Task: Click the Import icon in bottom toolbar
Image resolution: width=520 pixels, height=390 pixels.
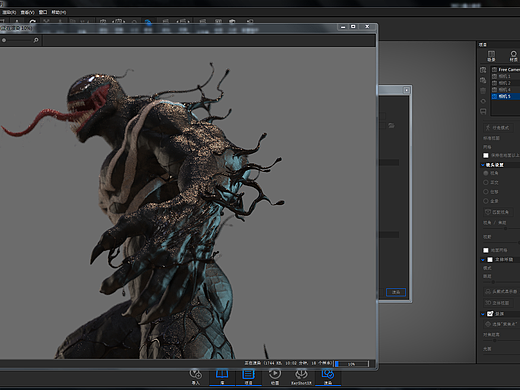Action: [x=196, y=374]
